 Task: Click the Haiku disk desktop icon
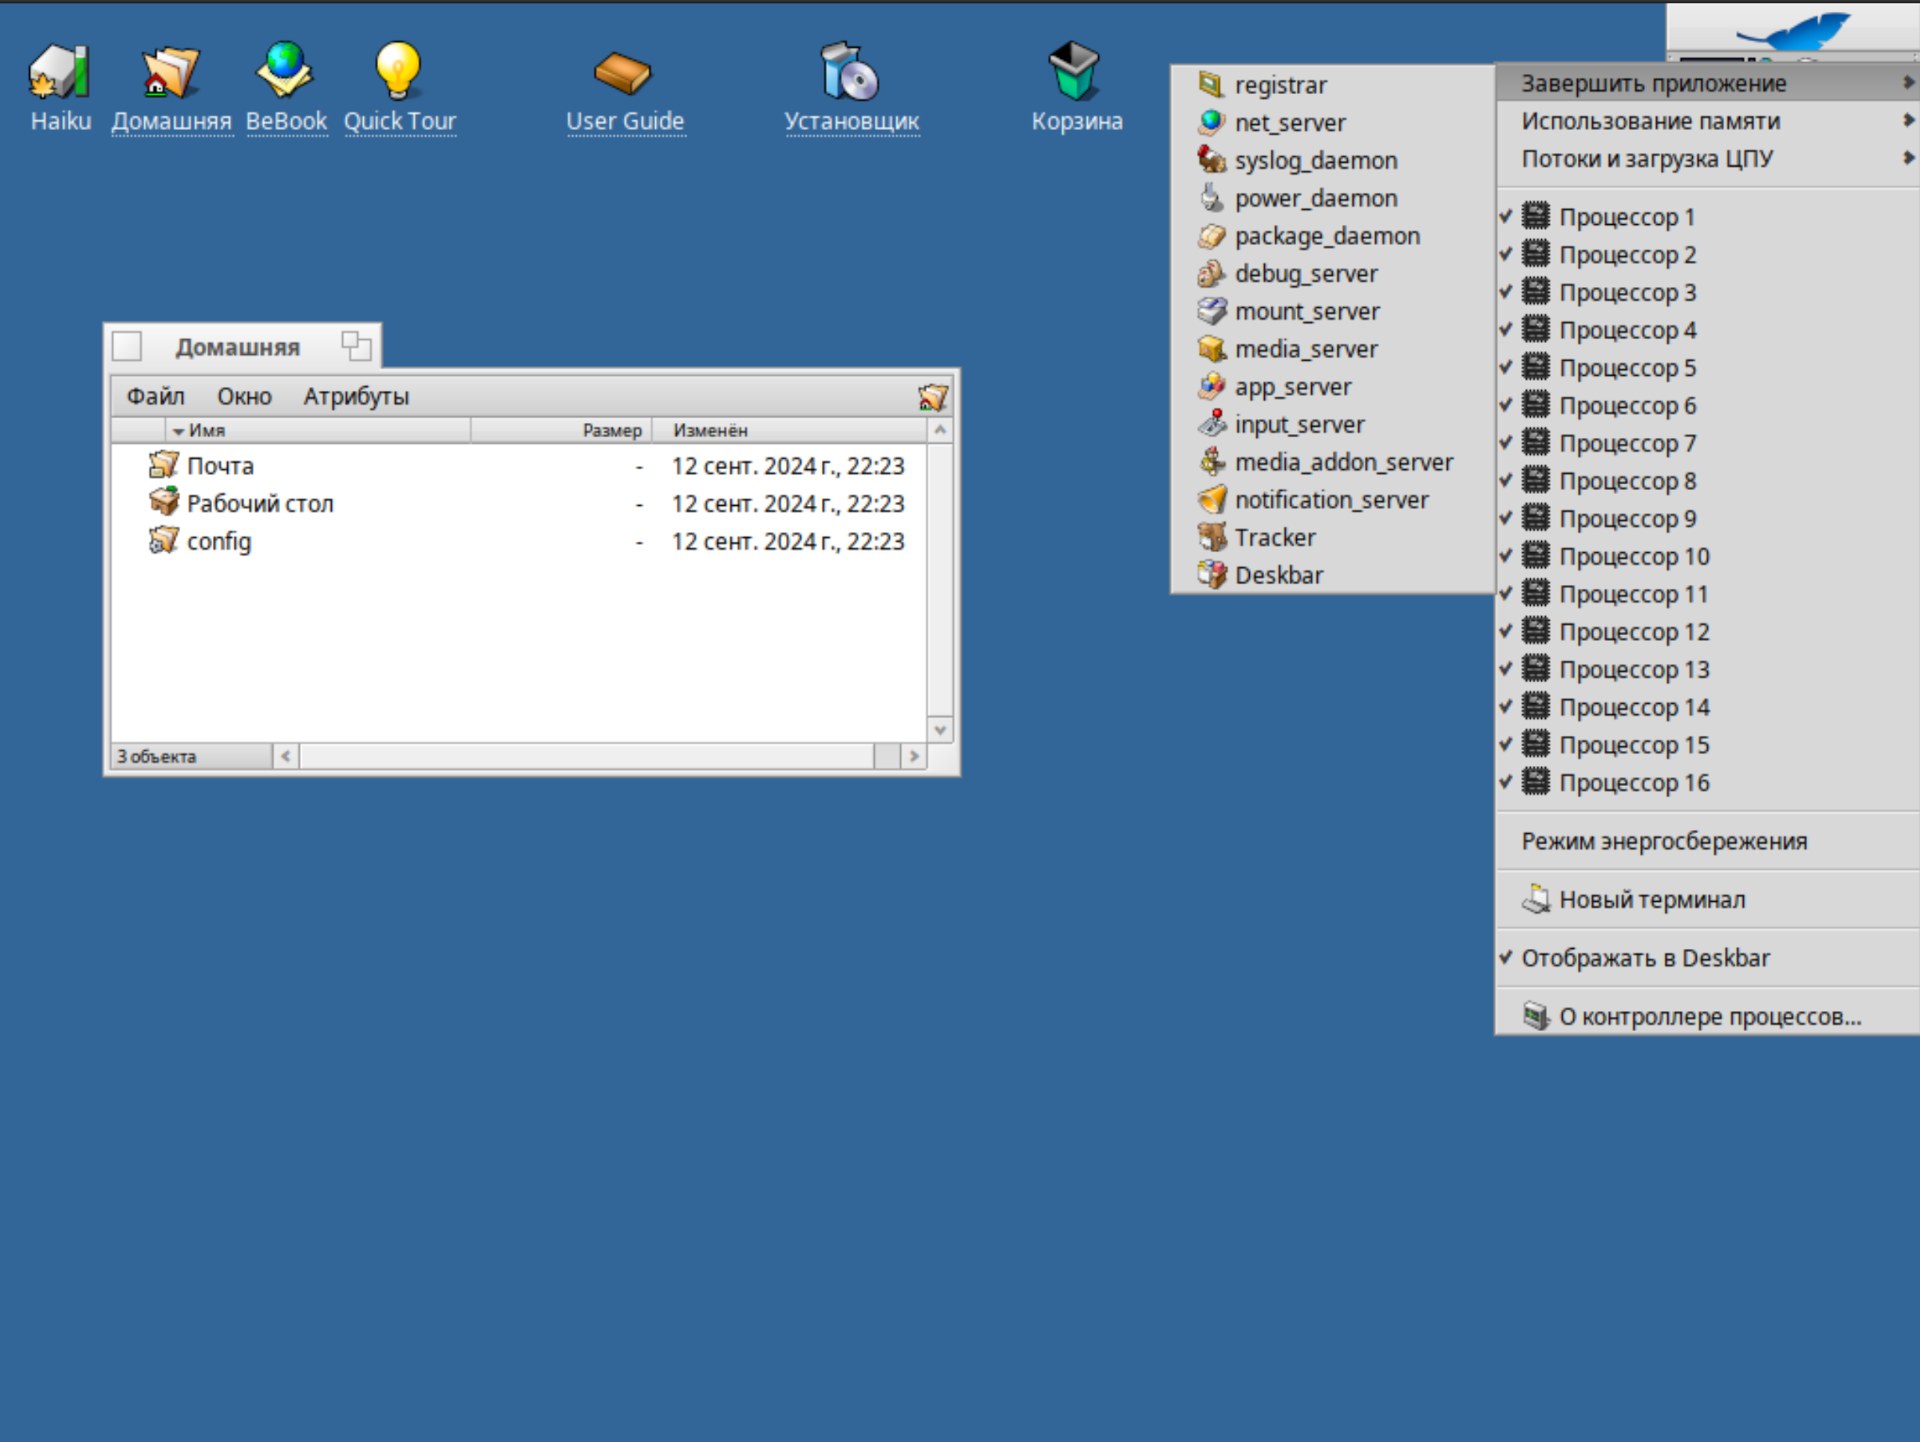pyautogui.click(x=59, y=72)
